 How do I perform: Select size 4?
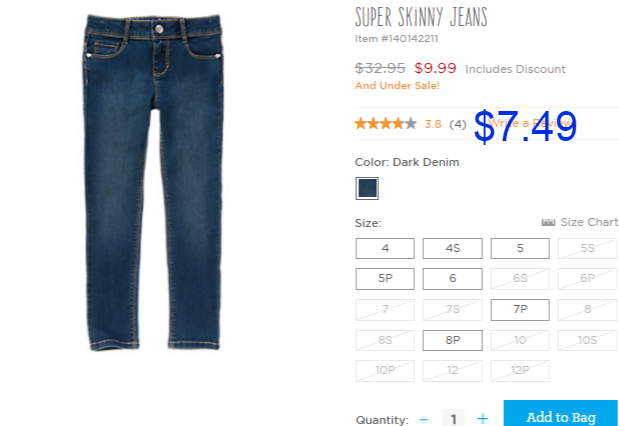pos(385,248)
